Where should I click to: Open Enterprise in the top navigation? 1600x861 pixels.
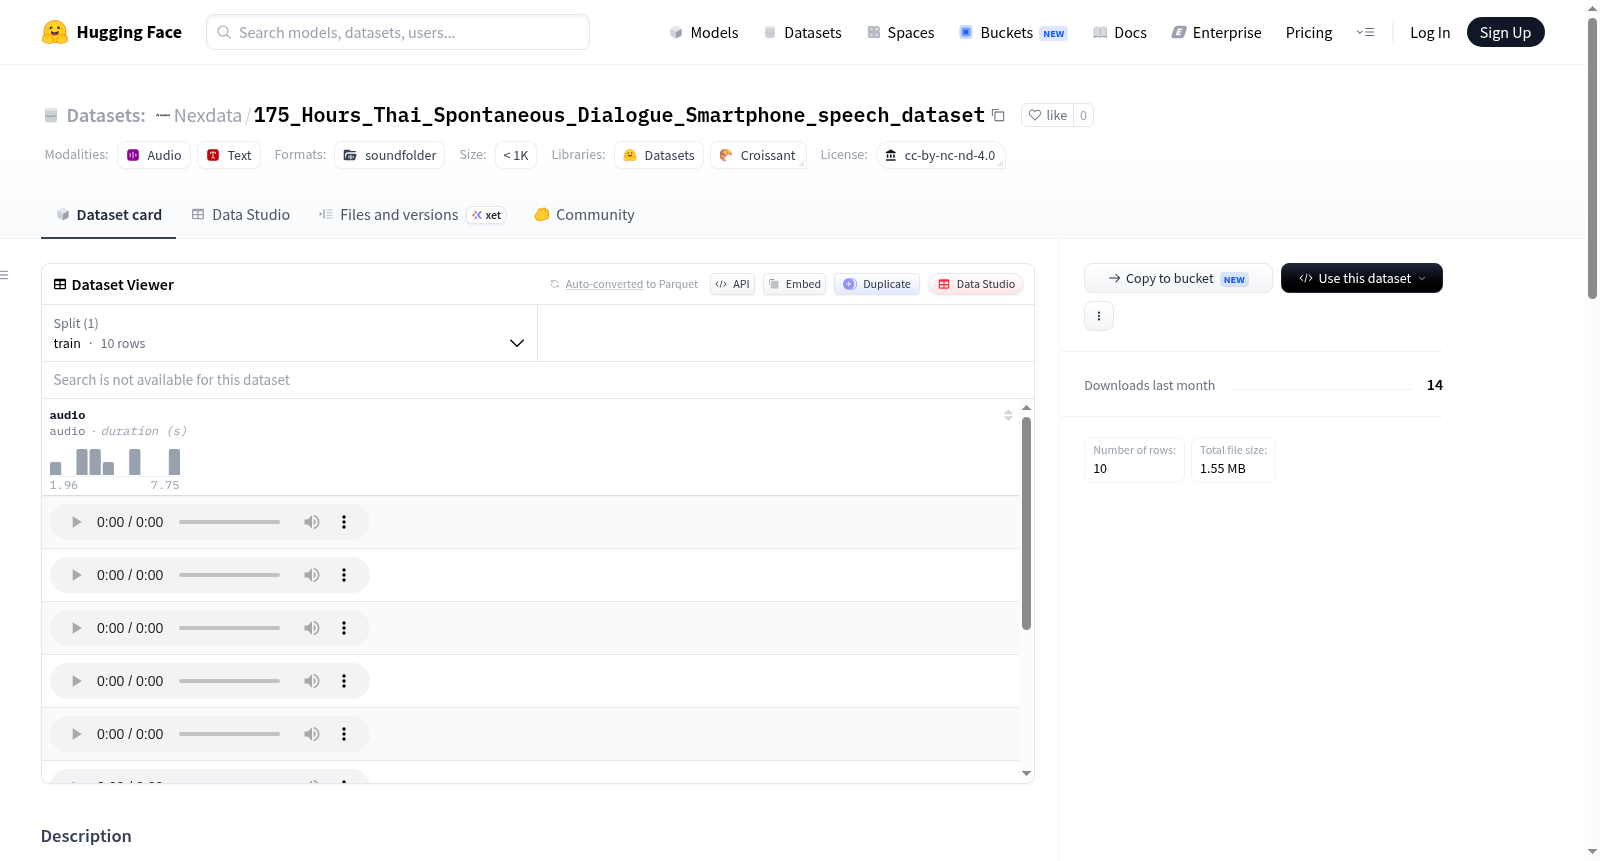click(1217, 32)
